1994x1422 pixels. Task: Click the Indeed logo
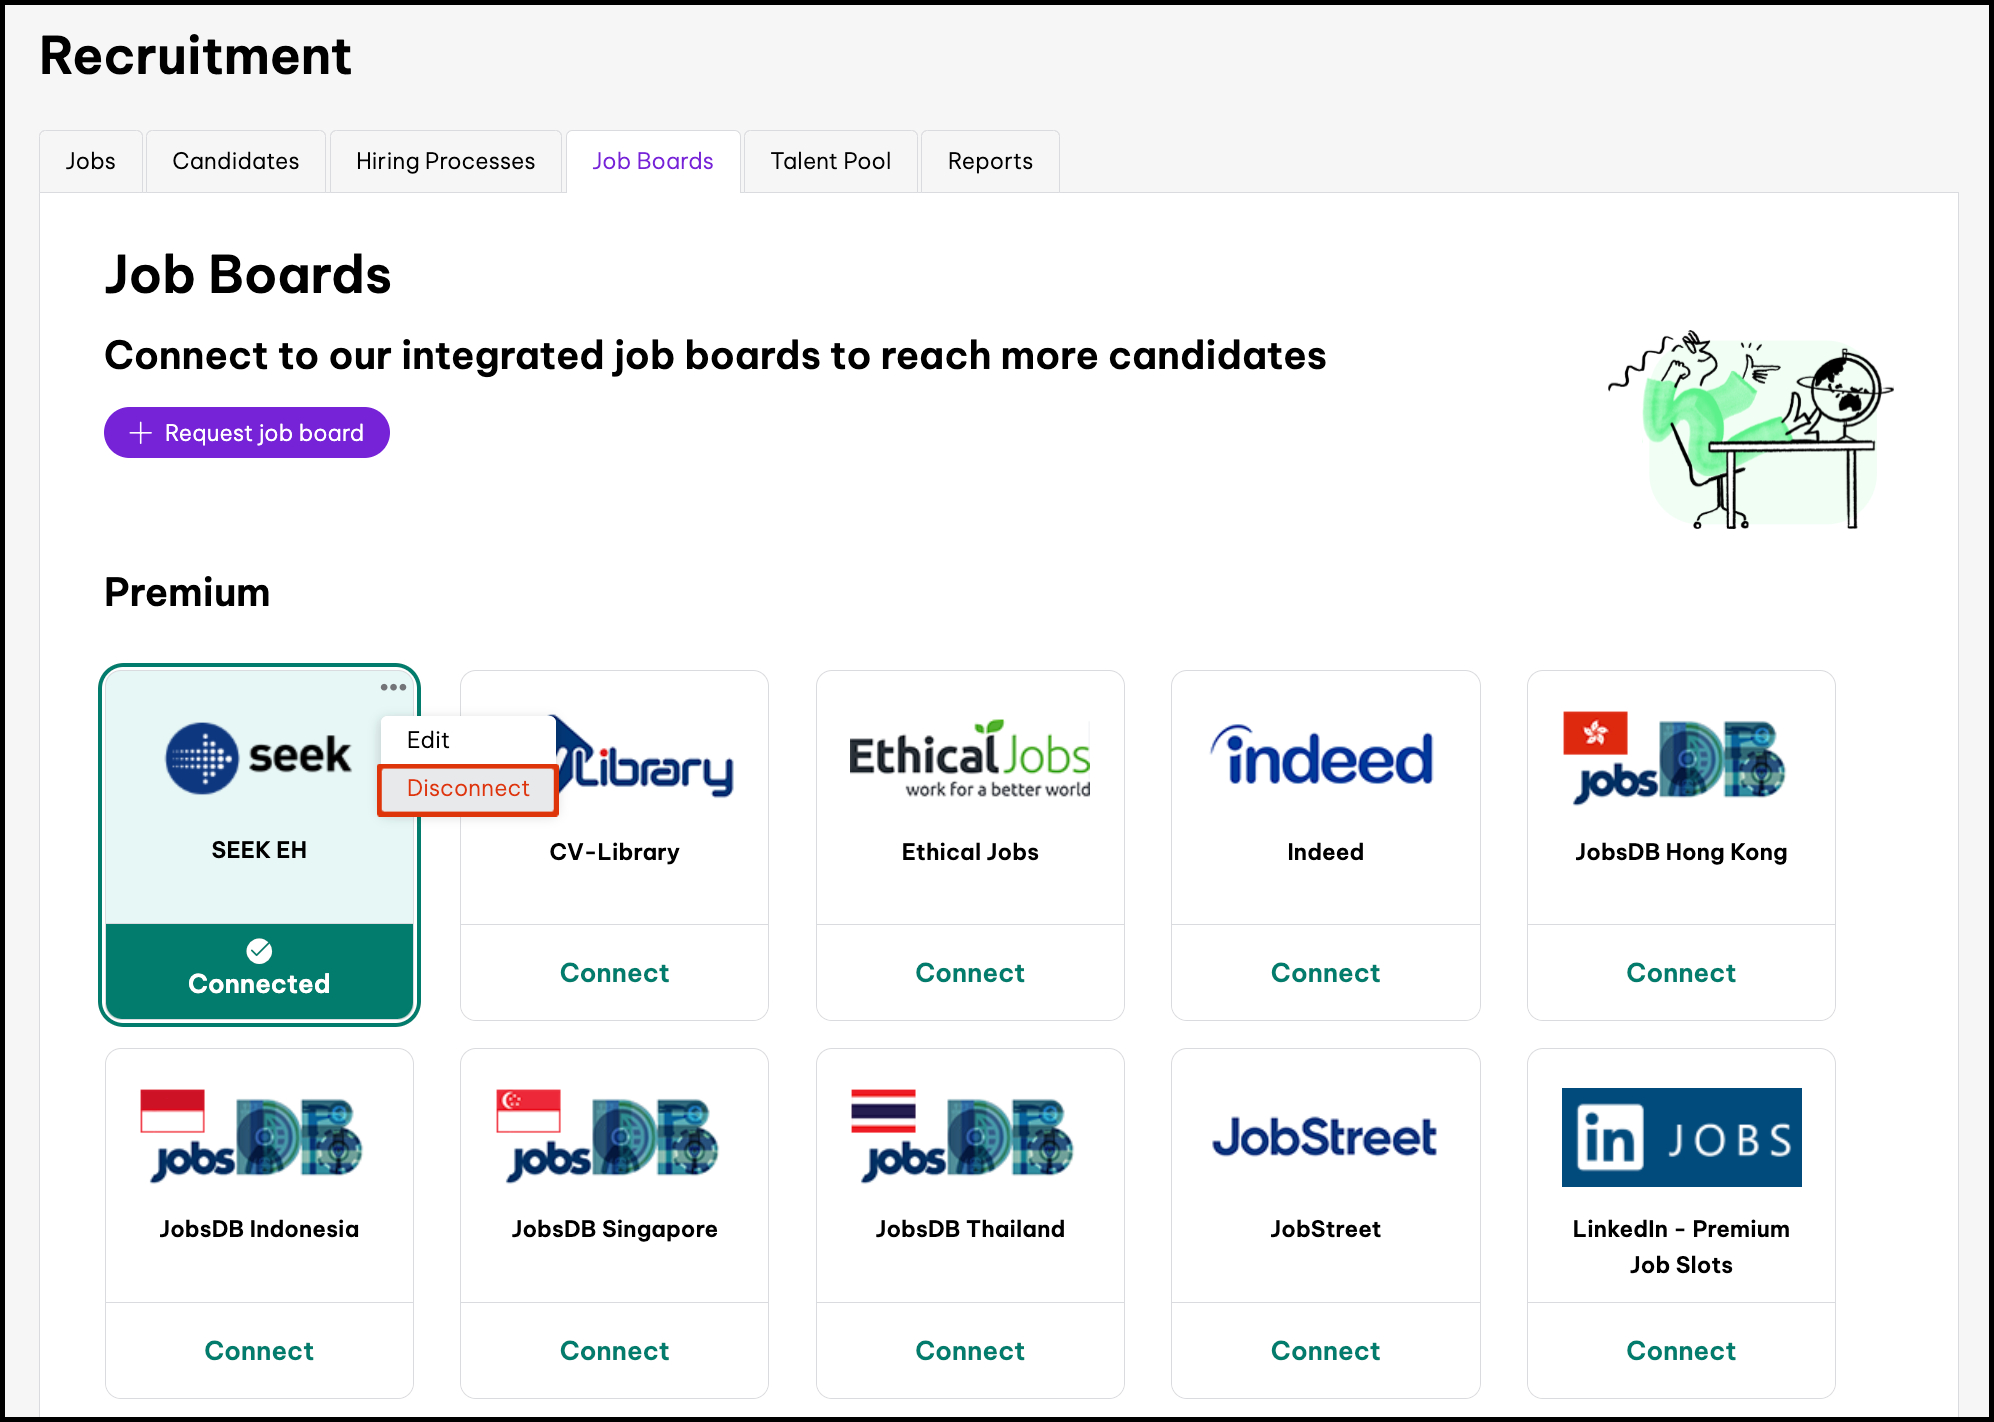(1324, 757)
